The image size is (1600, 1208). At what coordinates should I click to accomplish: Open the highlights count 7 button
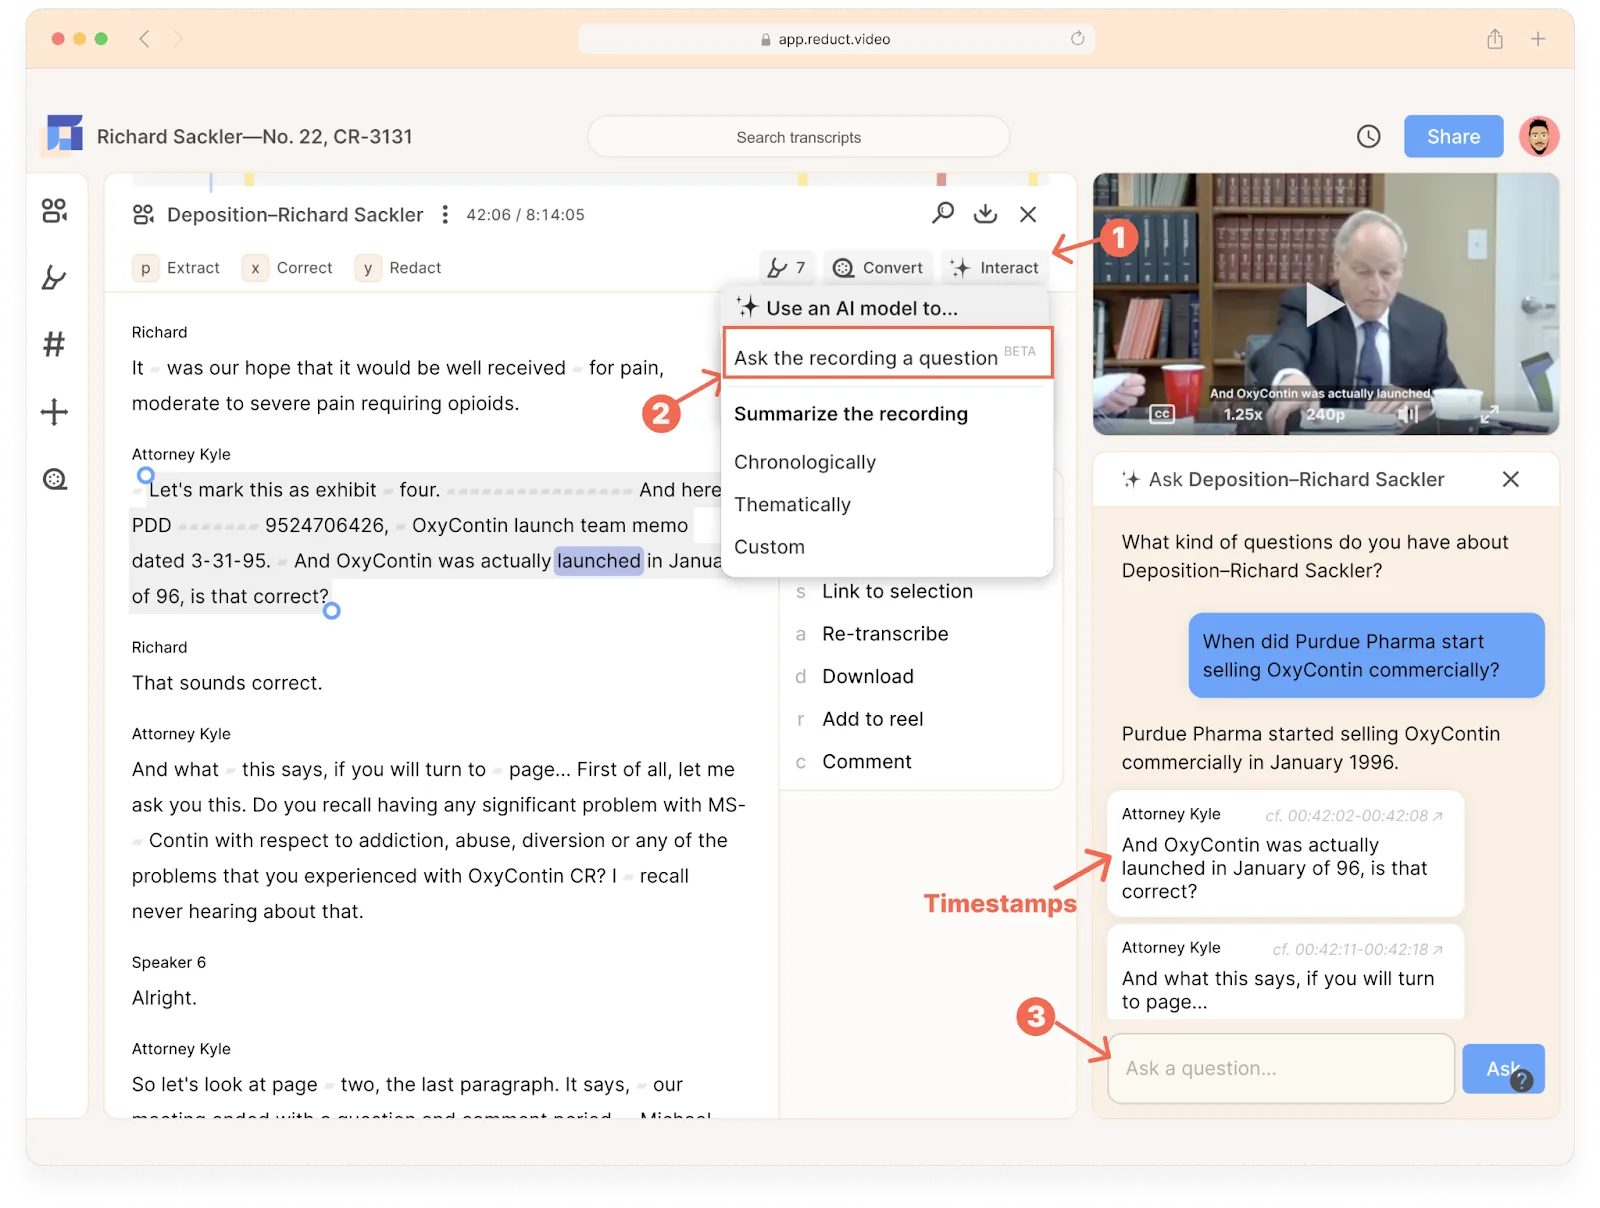coord(787,268)
